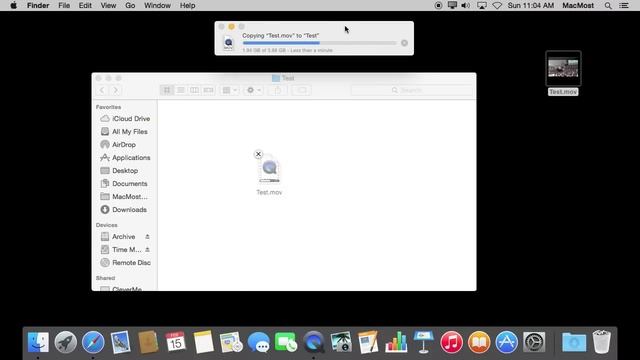The image size is (640, 360).
Task: Open Notification Center in menu bar
Action: tap(624, 6)
